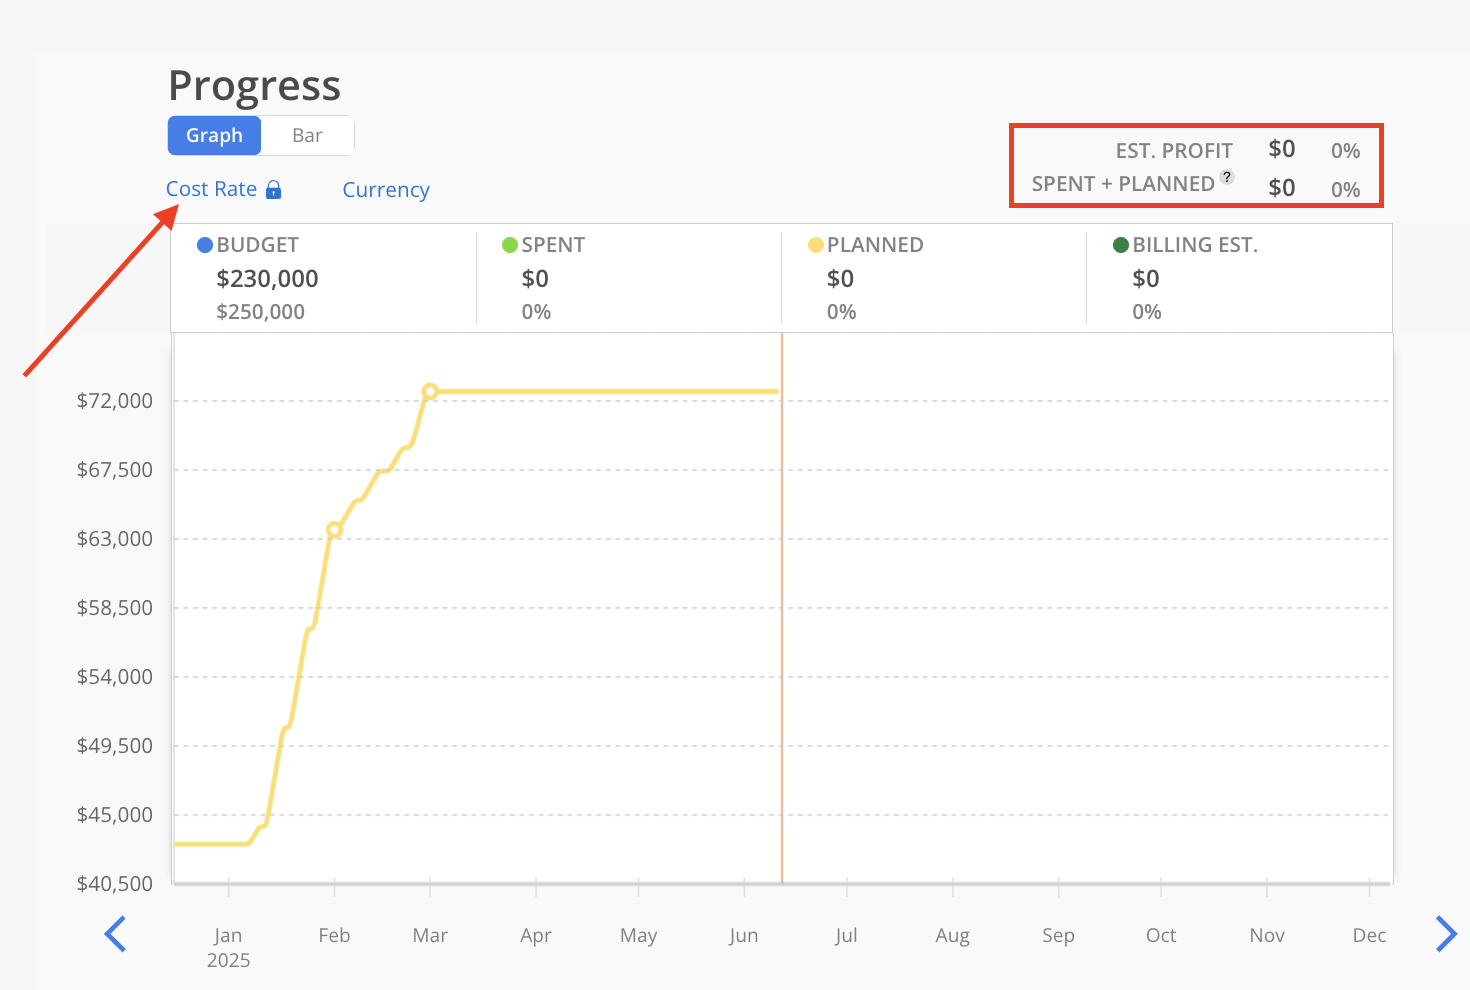Select the Budget value $230,000
Viewport: 1470px width, 990px height.
pyautogui.click(x=267, y=279)
